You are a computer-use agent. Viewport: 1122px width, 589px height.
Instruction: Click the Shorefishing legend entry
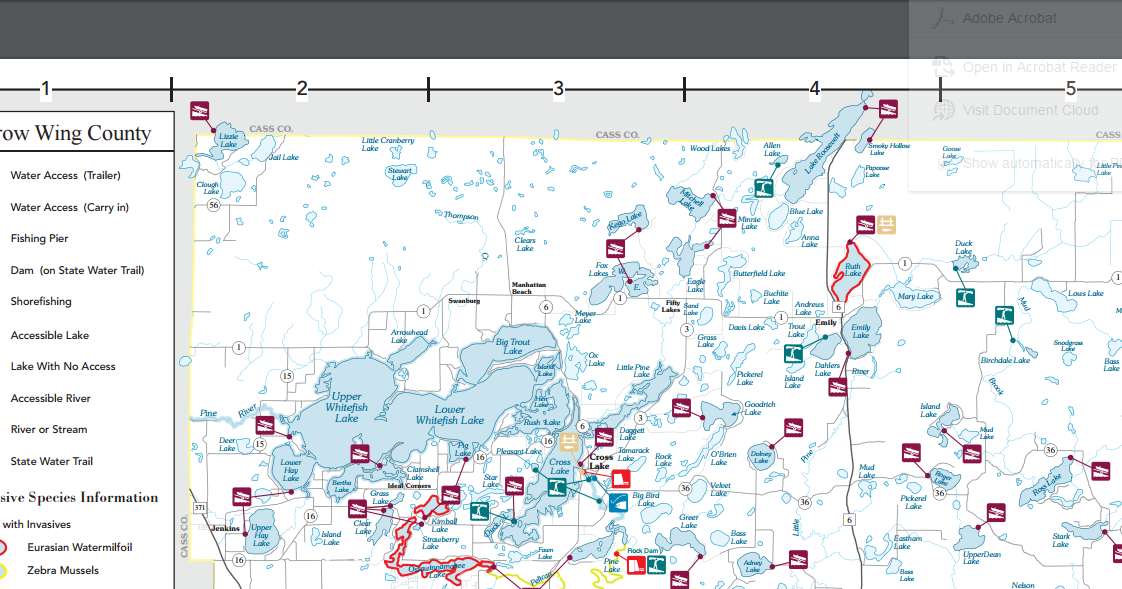[x=41, y=301]
